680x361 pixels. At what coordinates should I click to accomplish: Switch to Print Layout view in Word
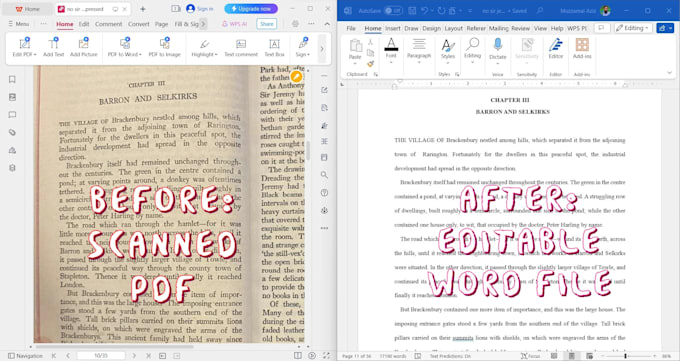point(572,356)
